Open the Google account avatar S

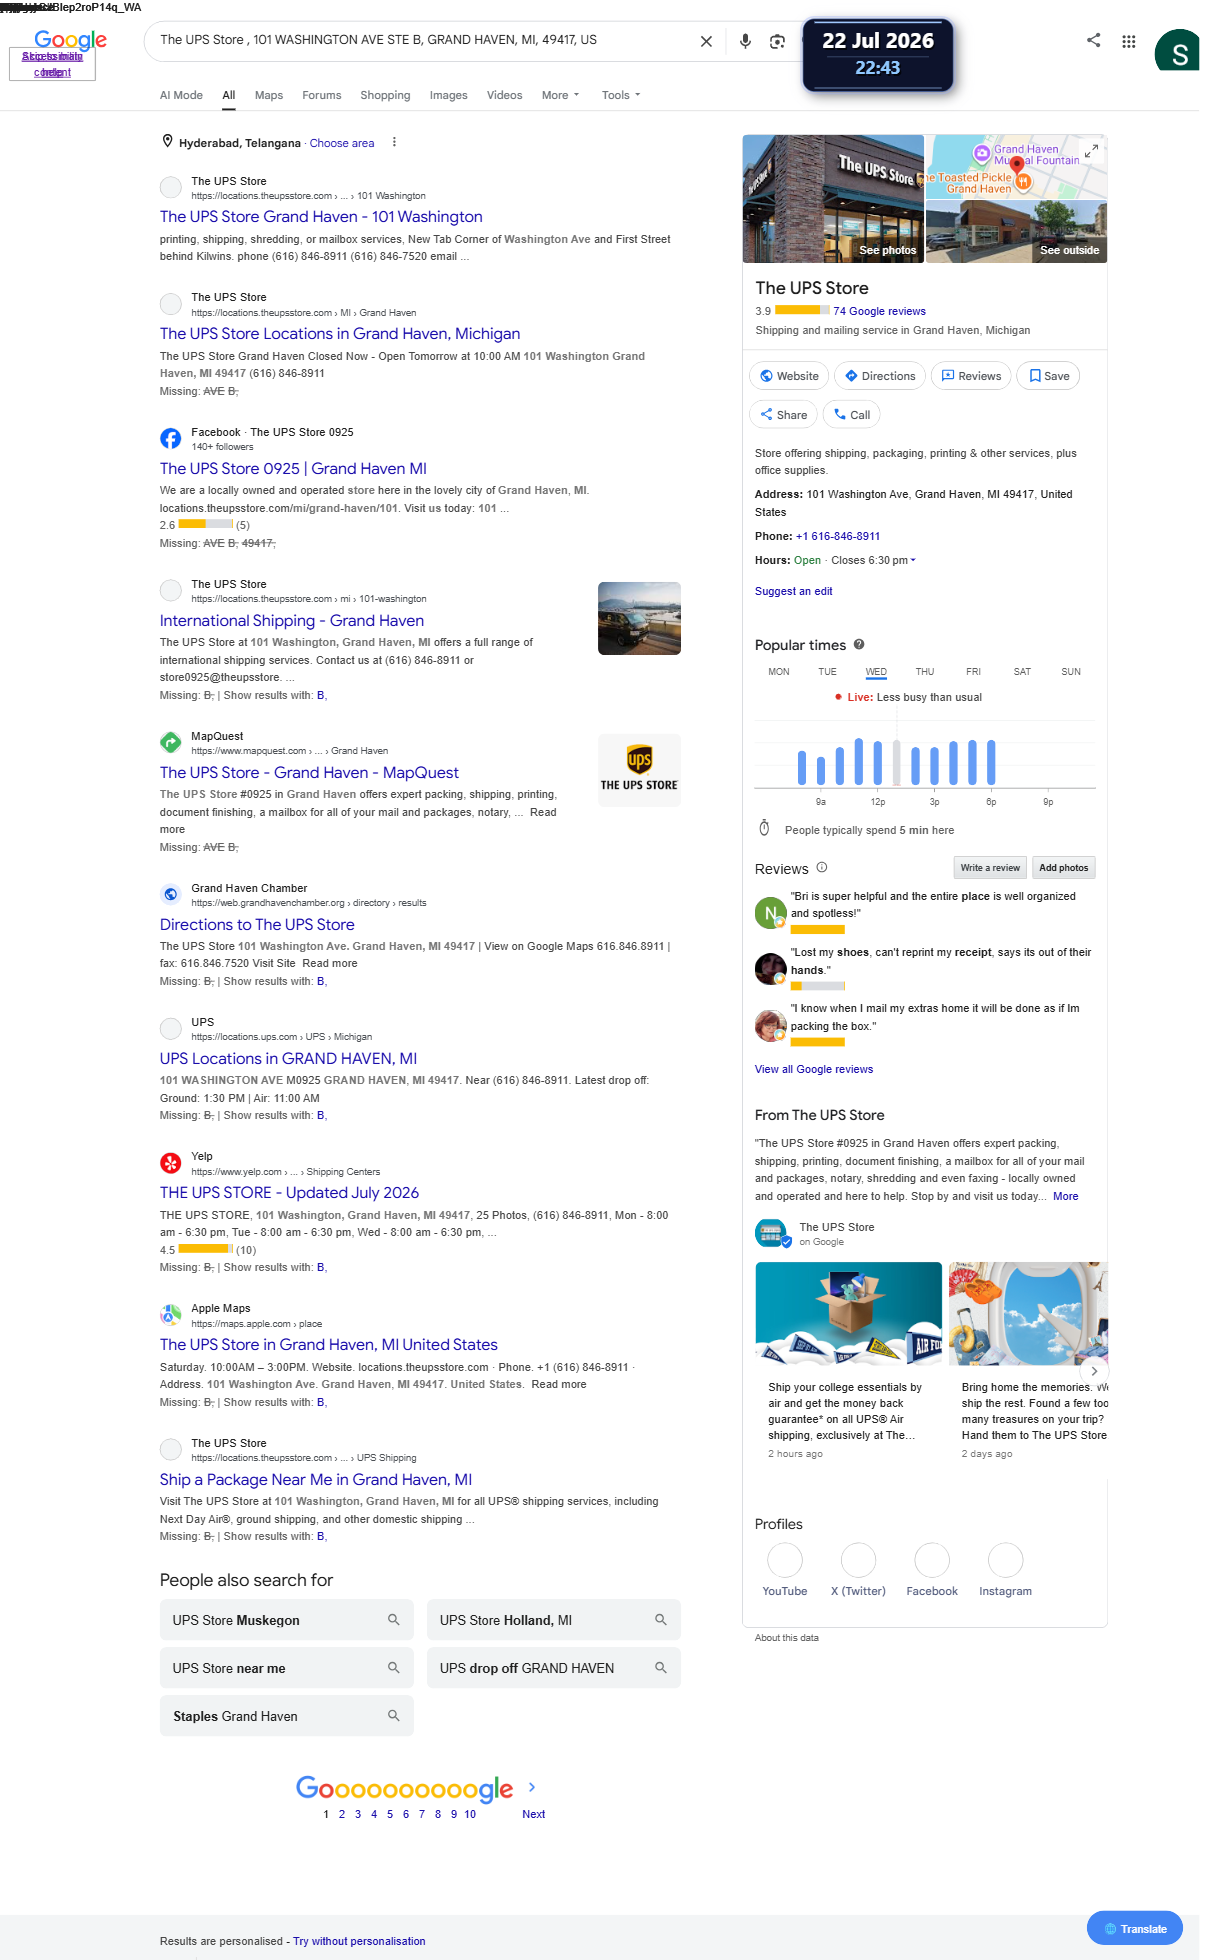tap(1178, 52)
